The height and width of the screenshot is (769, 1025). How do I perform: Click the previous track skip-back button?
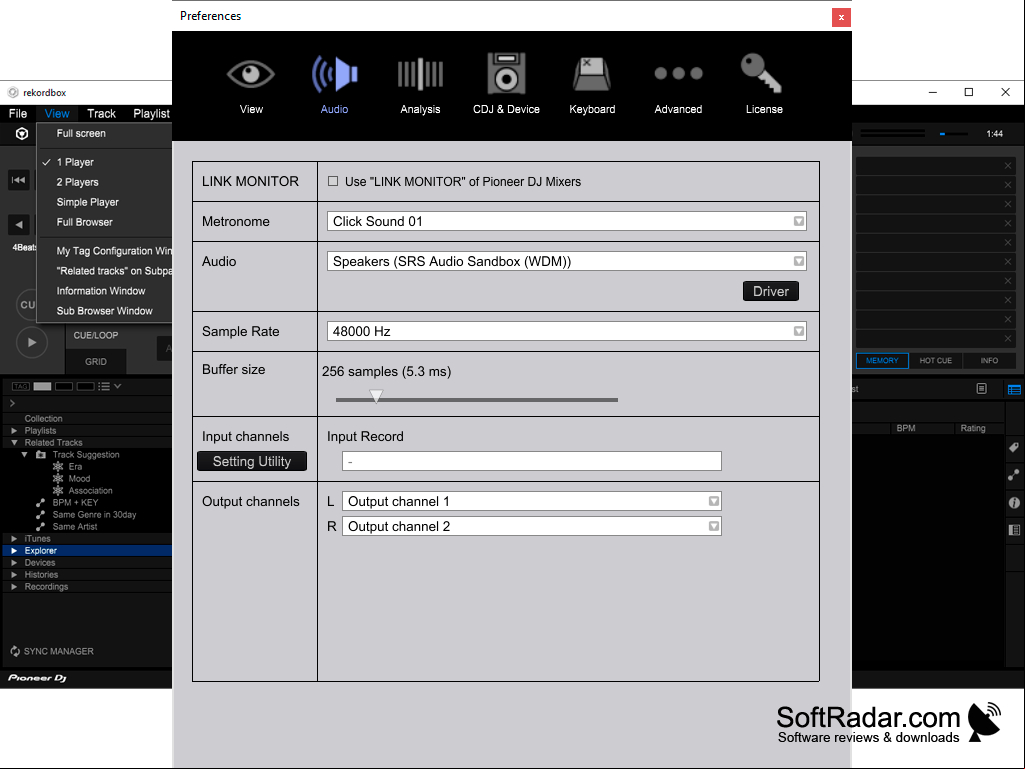pos(19,180)
